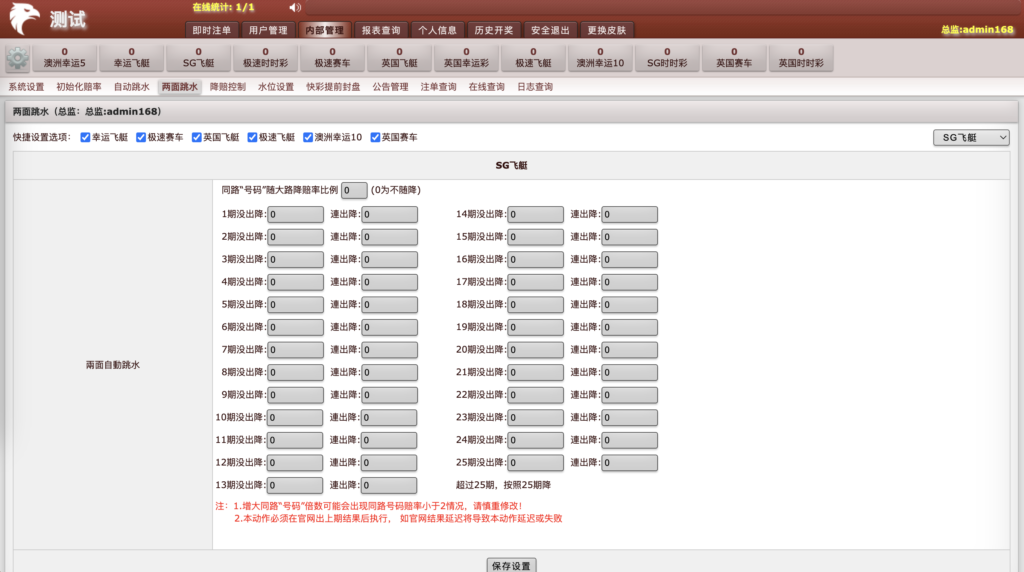Viewport: 1024px width, 572px height.
Task: Open the 澳洲幸运5 lottery tile
Action: 64,58
